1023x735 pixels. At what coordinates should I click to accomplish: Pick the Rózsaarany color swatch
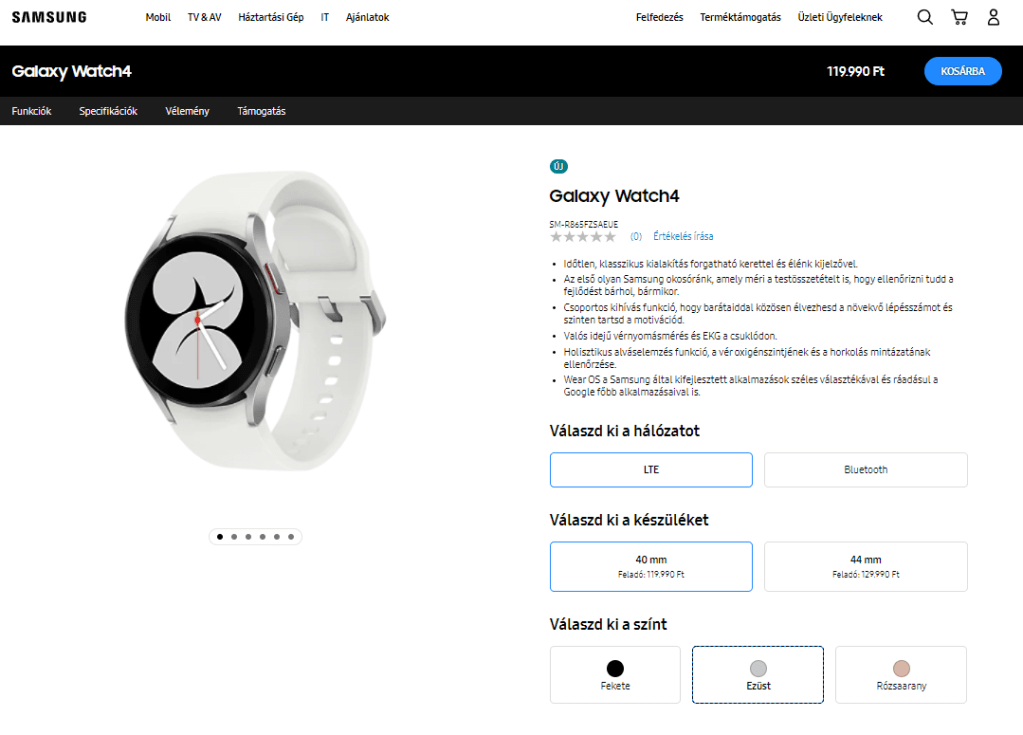[901, 674]
